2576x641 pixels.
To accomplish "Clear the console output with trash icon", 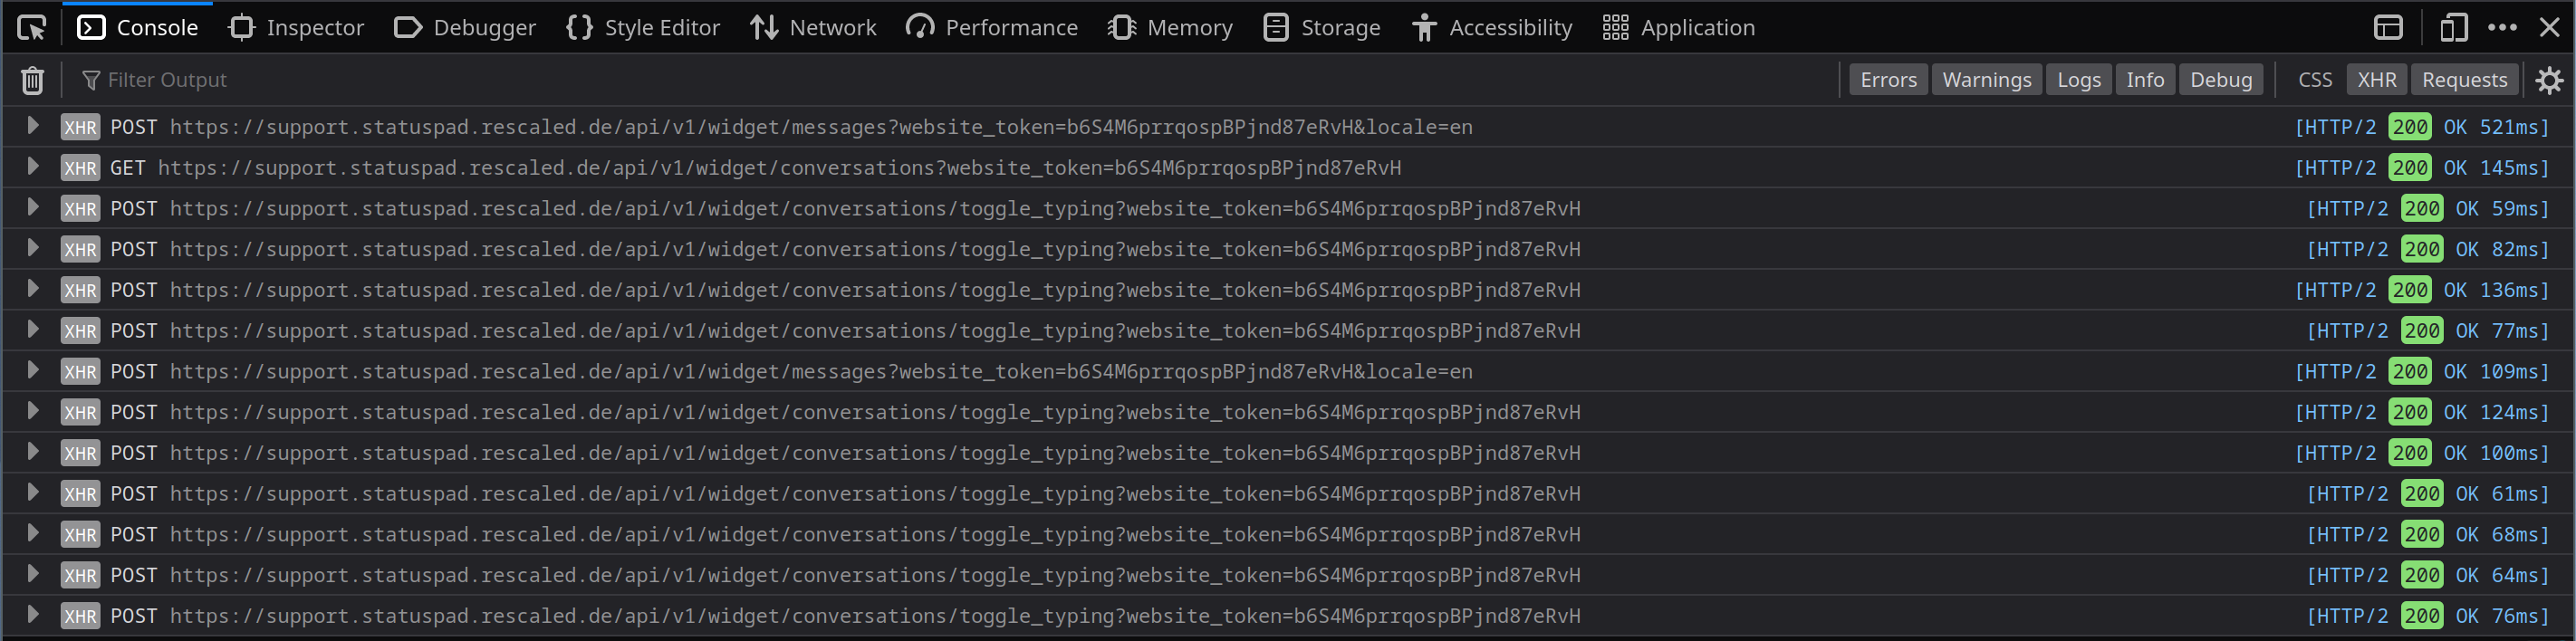I will coord(32,79).
